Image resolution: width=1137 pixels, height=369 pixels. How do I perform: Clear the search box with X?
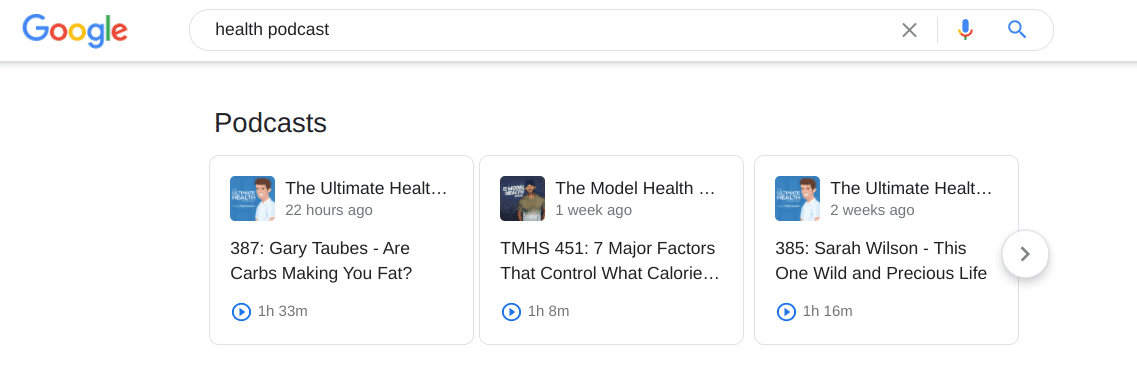coord(909,30)
